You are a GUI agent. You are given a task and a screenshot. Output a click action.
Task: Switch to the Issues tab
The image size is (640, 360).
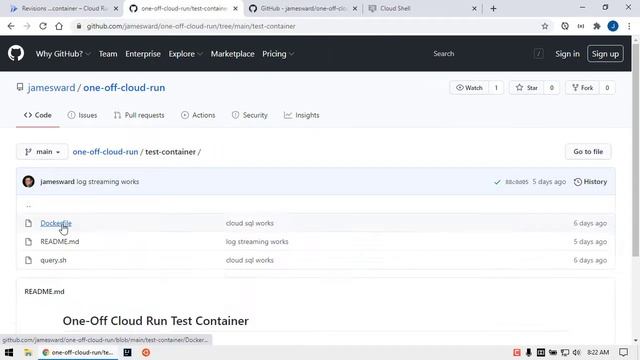point(82,116)
